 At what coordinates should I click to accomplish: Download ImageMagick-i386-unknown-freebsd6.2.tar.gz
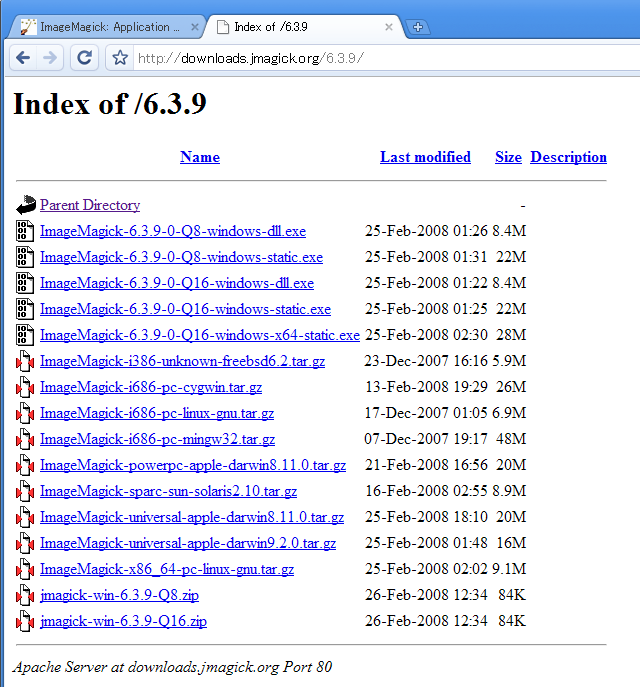point(182,361)
